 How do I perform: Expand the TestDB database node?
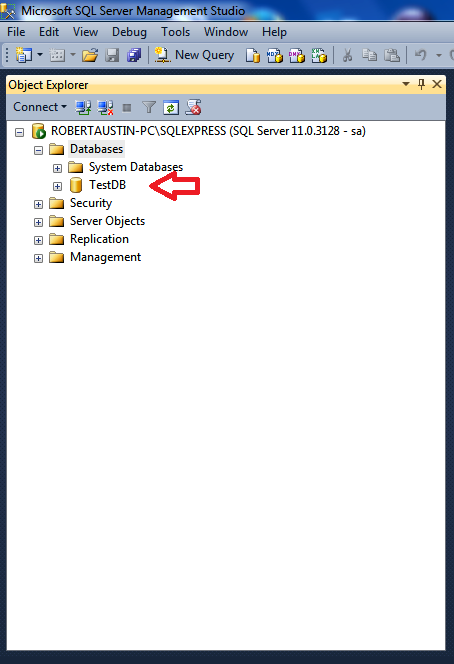point(57,186)
